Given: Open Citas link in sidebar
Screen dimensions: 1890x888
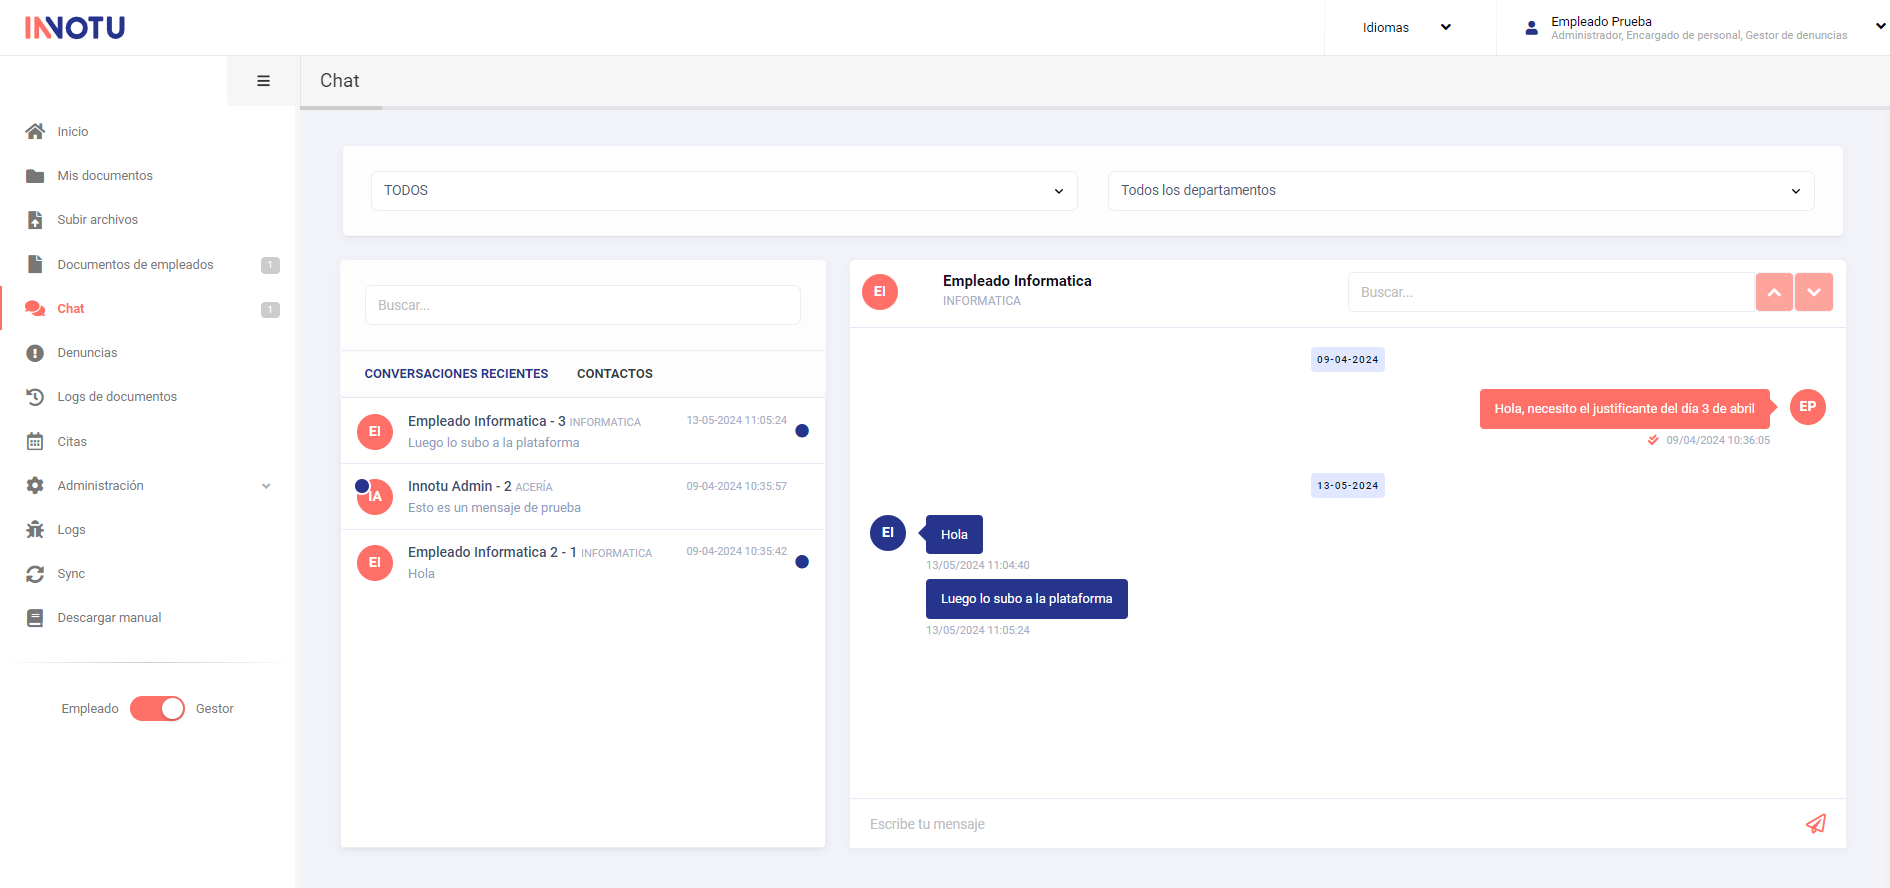Looking at the screenshot, I should click(72, 442).
